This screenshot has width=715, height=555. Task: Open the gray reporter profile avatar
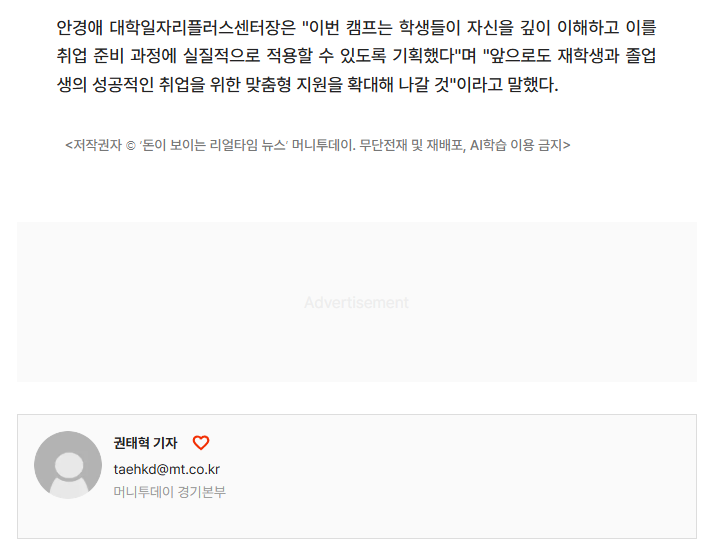click(68, 465)
